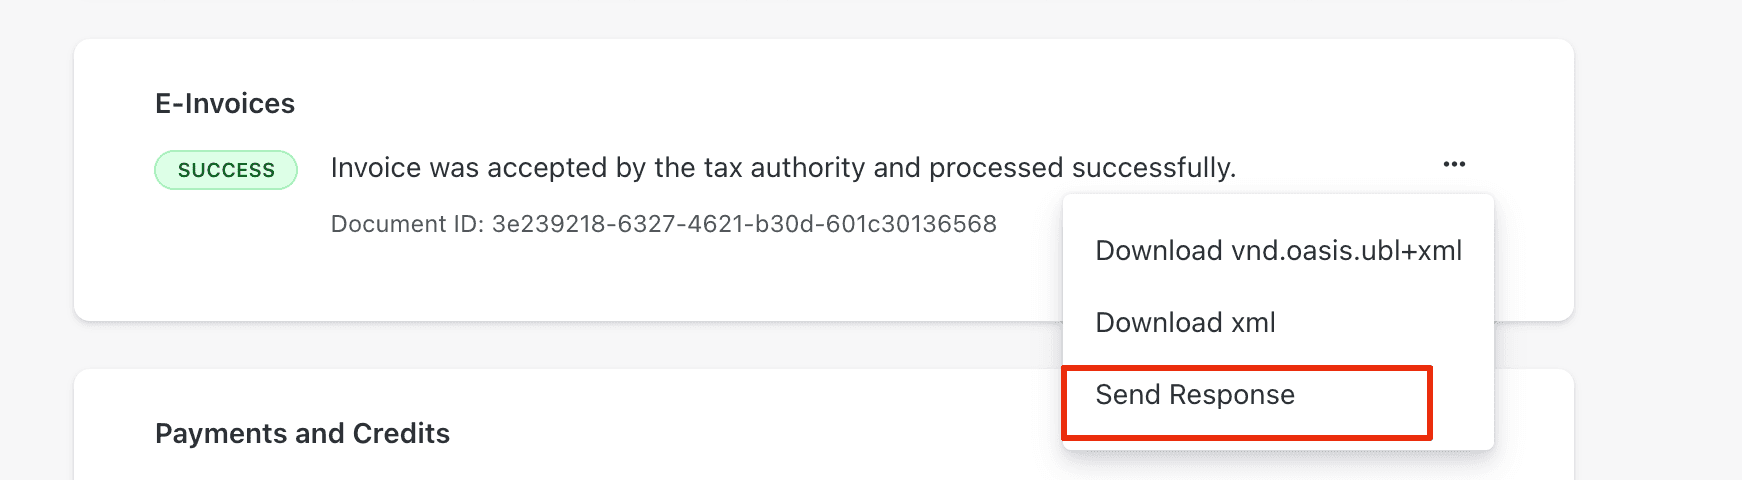The image size is (1742, 480).
Task: Select Download vnd.oasis.ubl+xml
Action: pos(1278,251)
